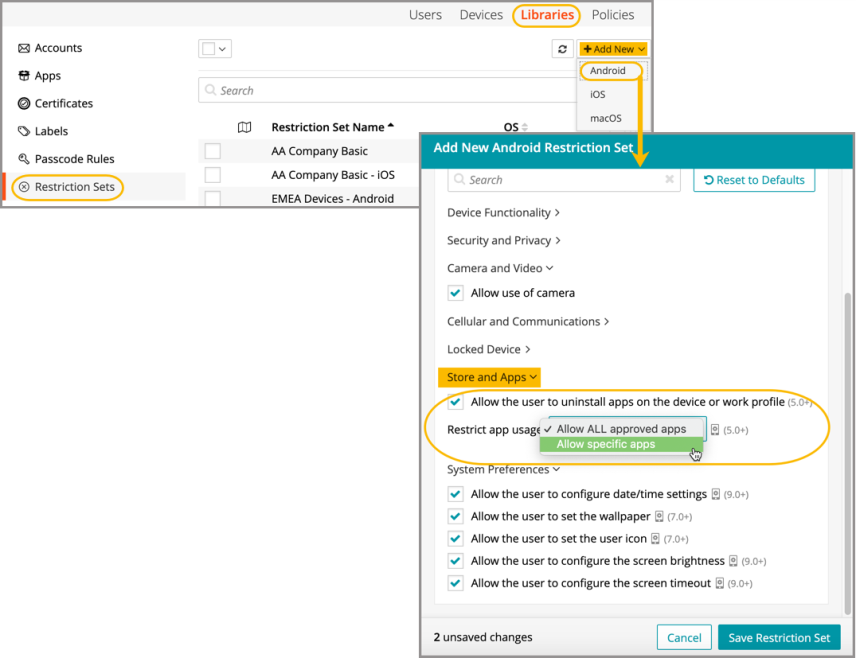Click the Certificates badge icon
Viewport: 856px width, 658px height.
pyautogui.click(x=24, y=104)
